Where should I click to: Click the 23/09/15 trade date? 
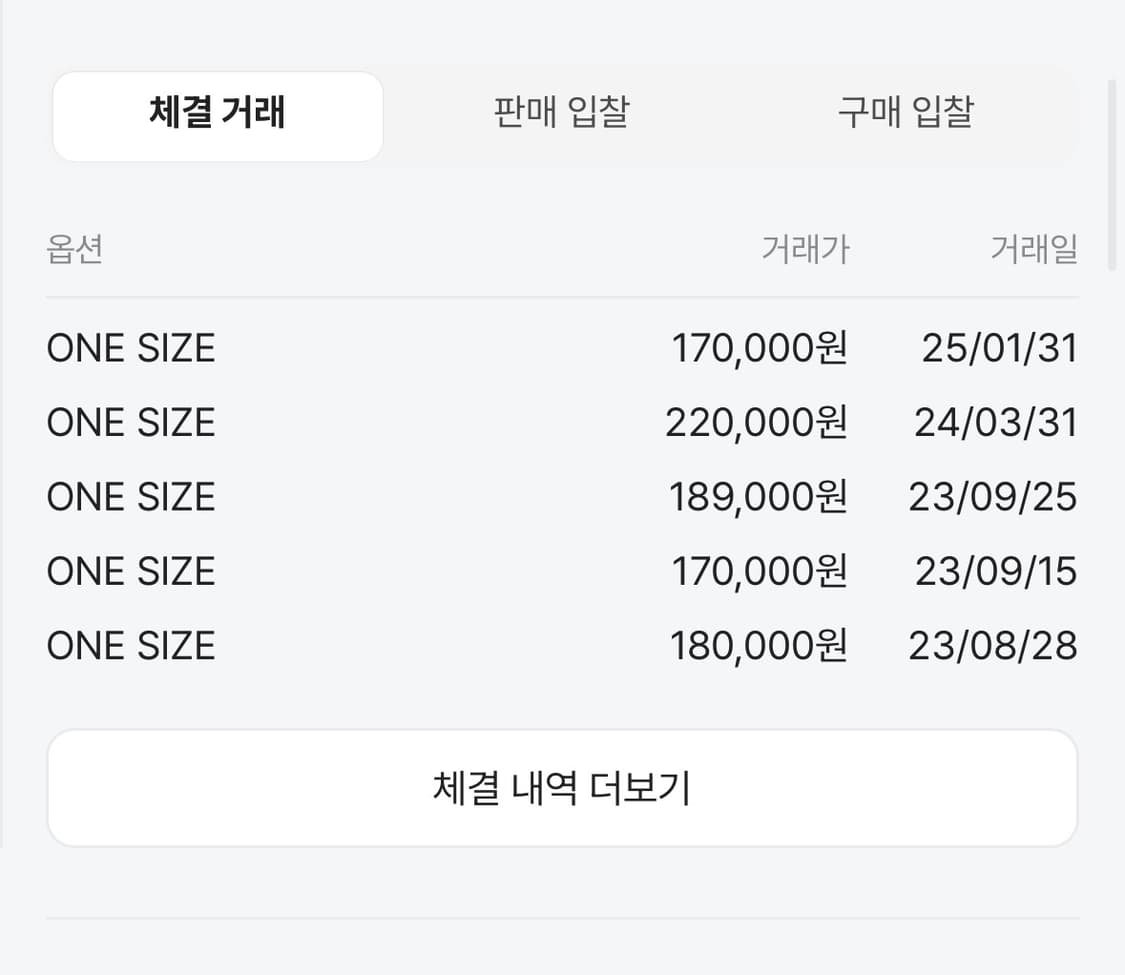click(x=996, y=571)
